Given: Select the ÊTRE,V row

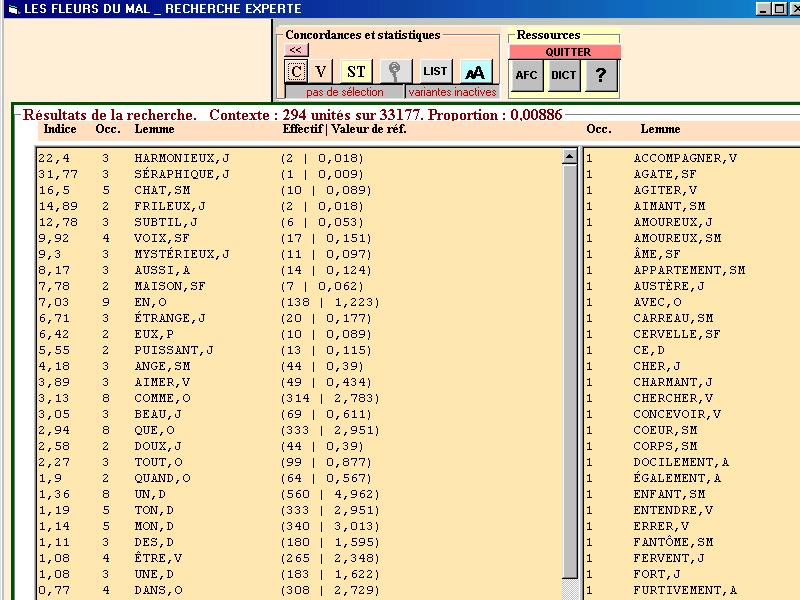Looking at the screenshot, I should (x=298, y=558).
